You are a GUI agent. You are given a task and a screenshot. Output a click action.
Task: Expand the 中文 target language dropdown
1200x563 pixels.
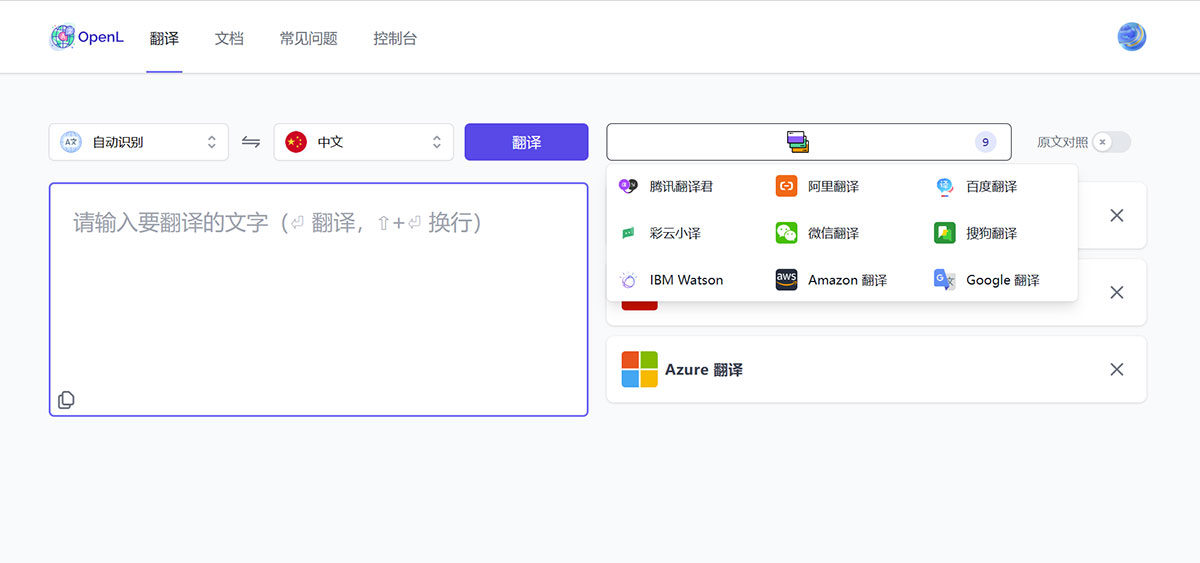363,142
